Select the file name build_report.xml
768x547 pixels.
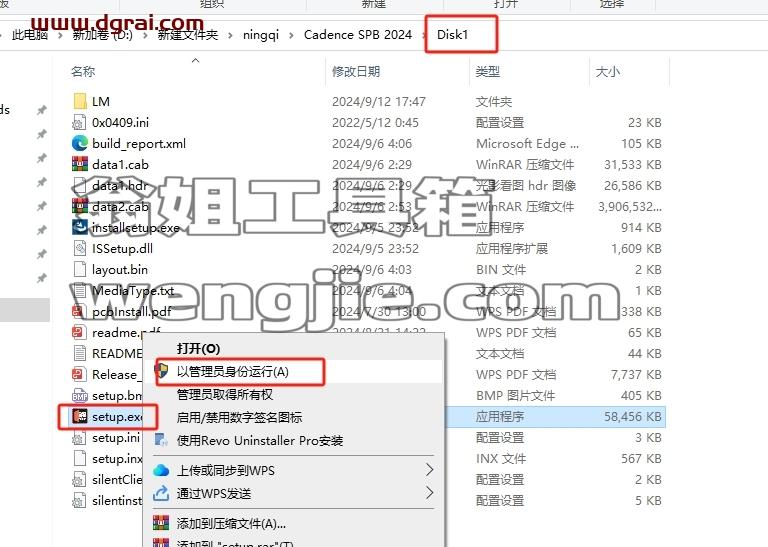tap(139, 143)
